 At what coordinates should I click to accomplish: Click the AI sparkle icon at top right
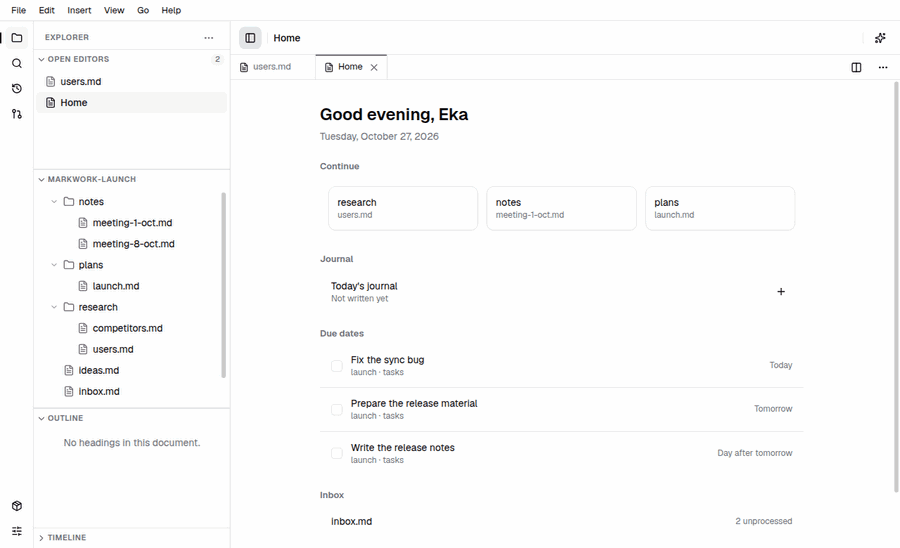880,38
